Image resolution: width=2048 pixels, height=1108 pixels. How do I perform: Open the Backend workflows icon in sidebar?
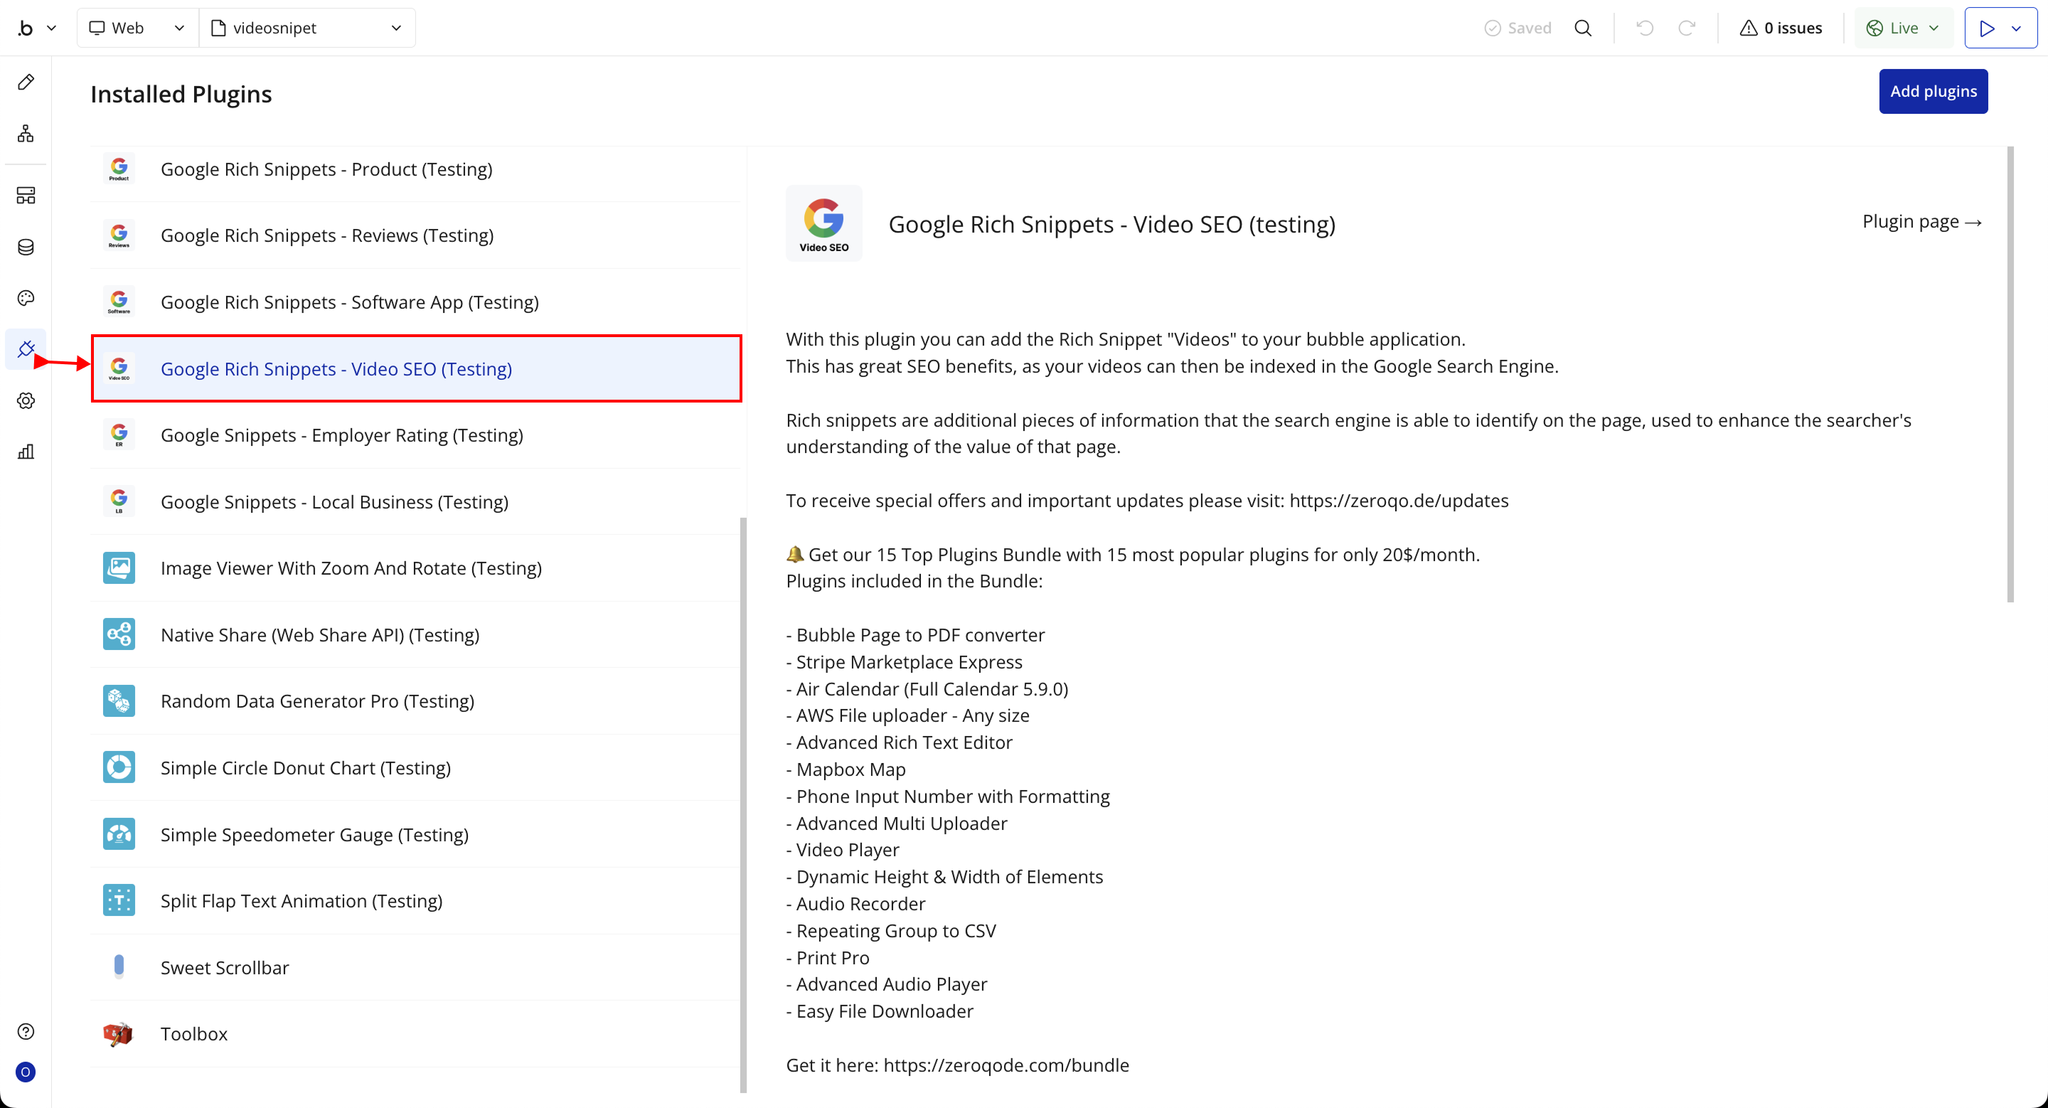click(26, 195)
